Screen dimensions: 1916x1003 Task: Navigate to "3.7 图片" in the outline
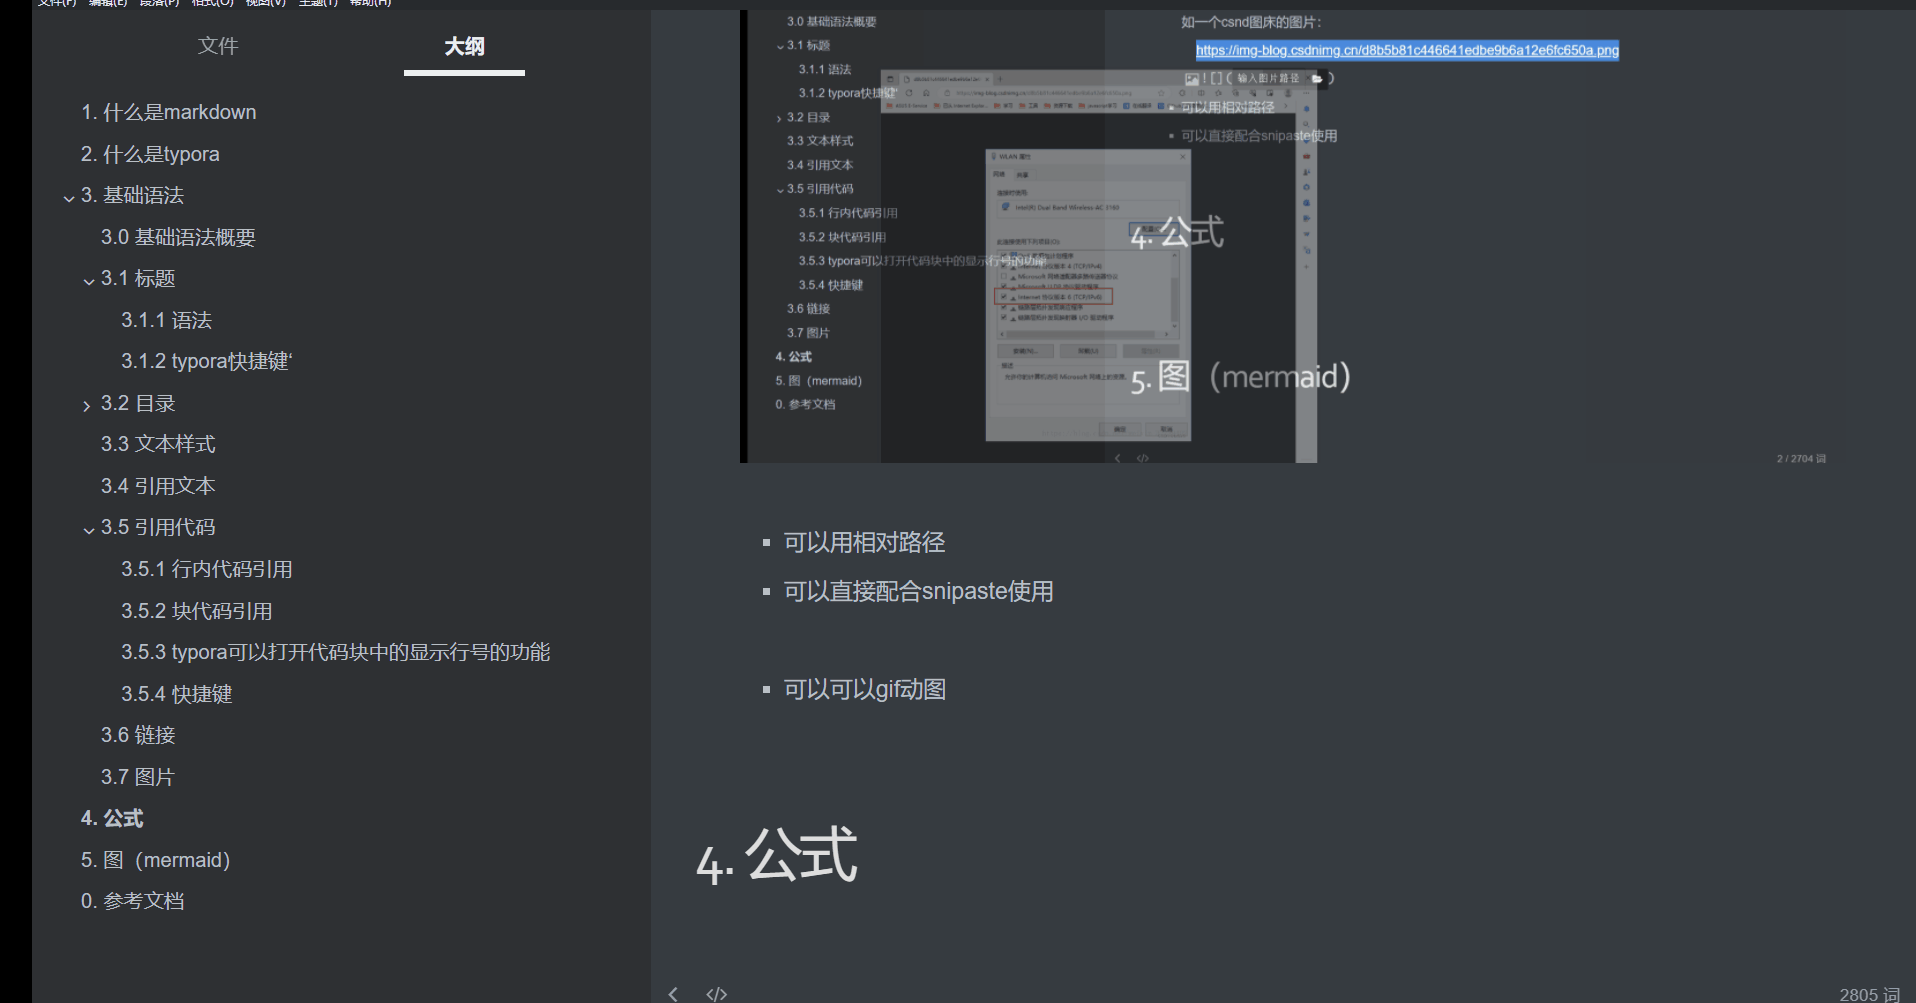coord(137,776)
